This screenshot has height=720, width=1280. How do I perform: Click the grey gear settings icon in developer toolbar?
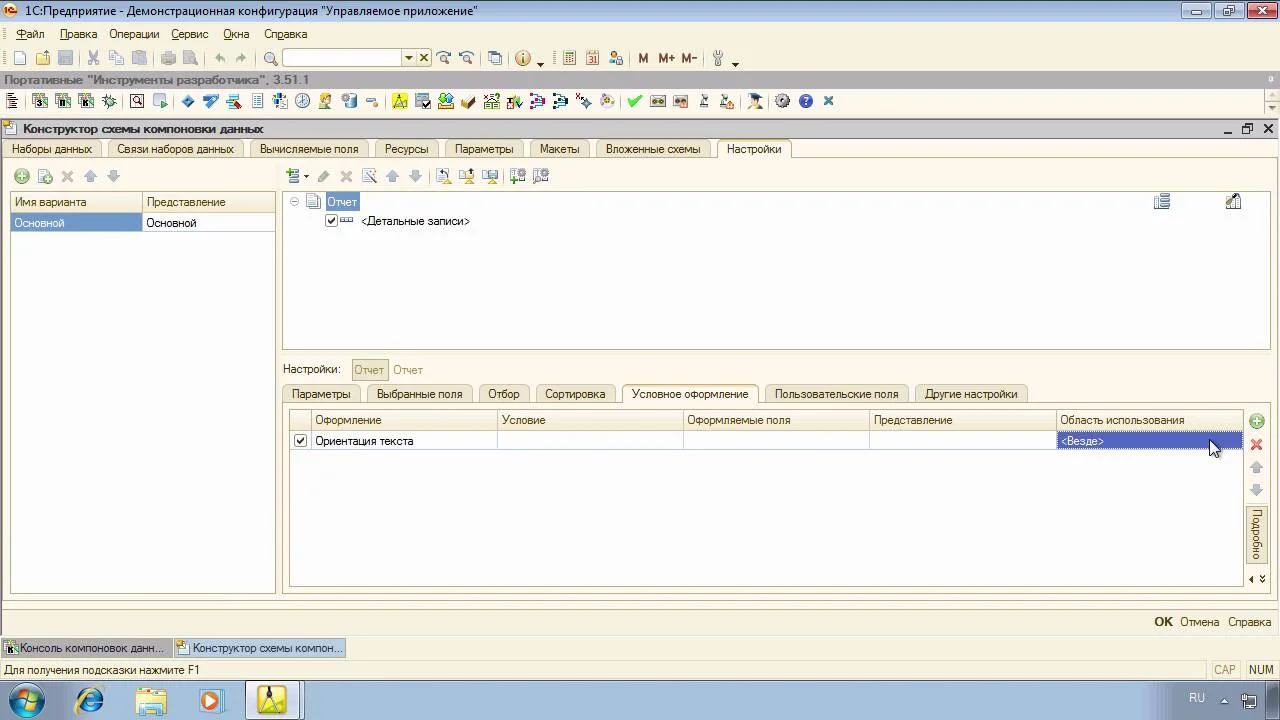pos(783,101)
